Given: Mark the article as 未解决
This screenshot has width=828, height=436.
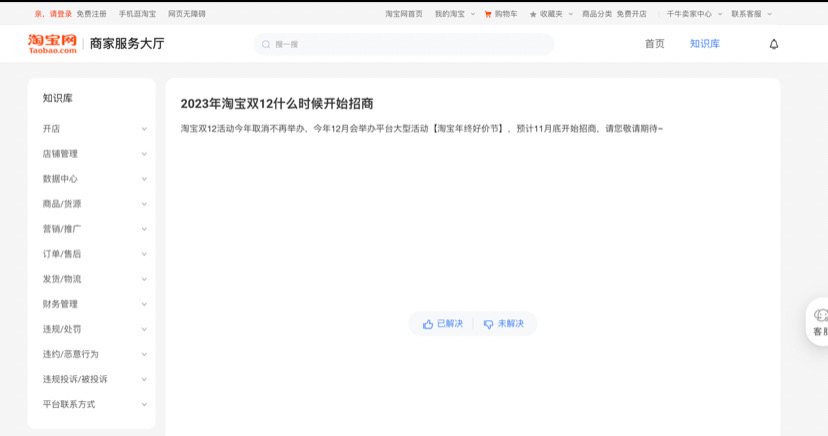Looking at the screenshot, I should pyautogui.click(x=504, y=324).
